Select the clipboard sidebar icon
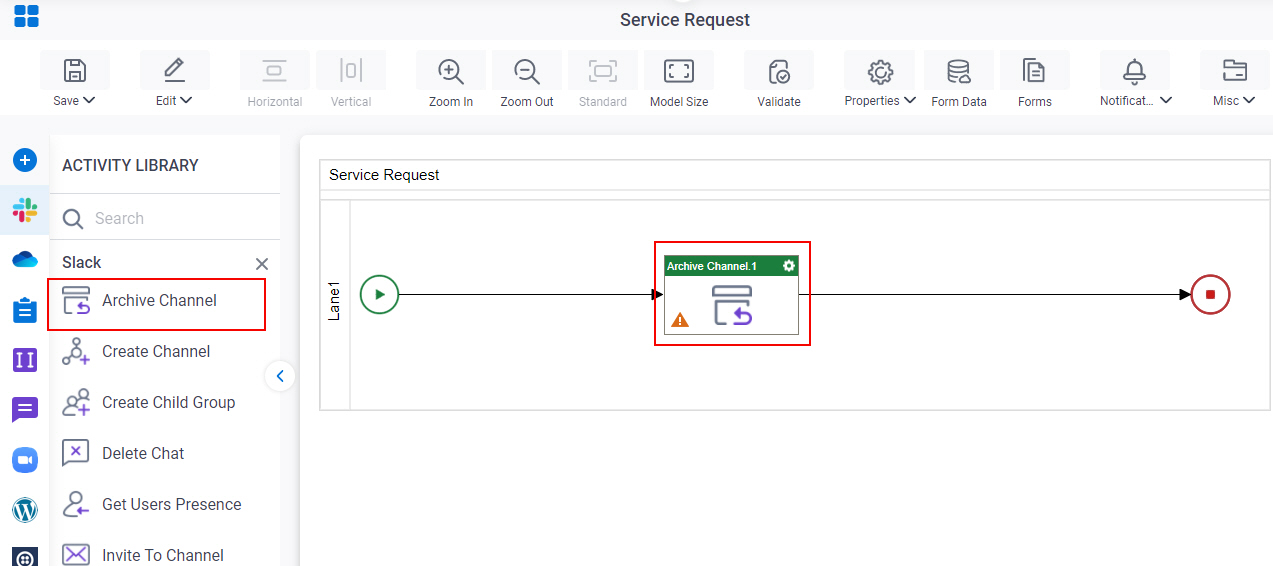1273x566 pixels. tap(25, 310)
